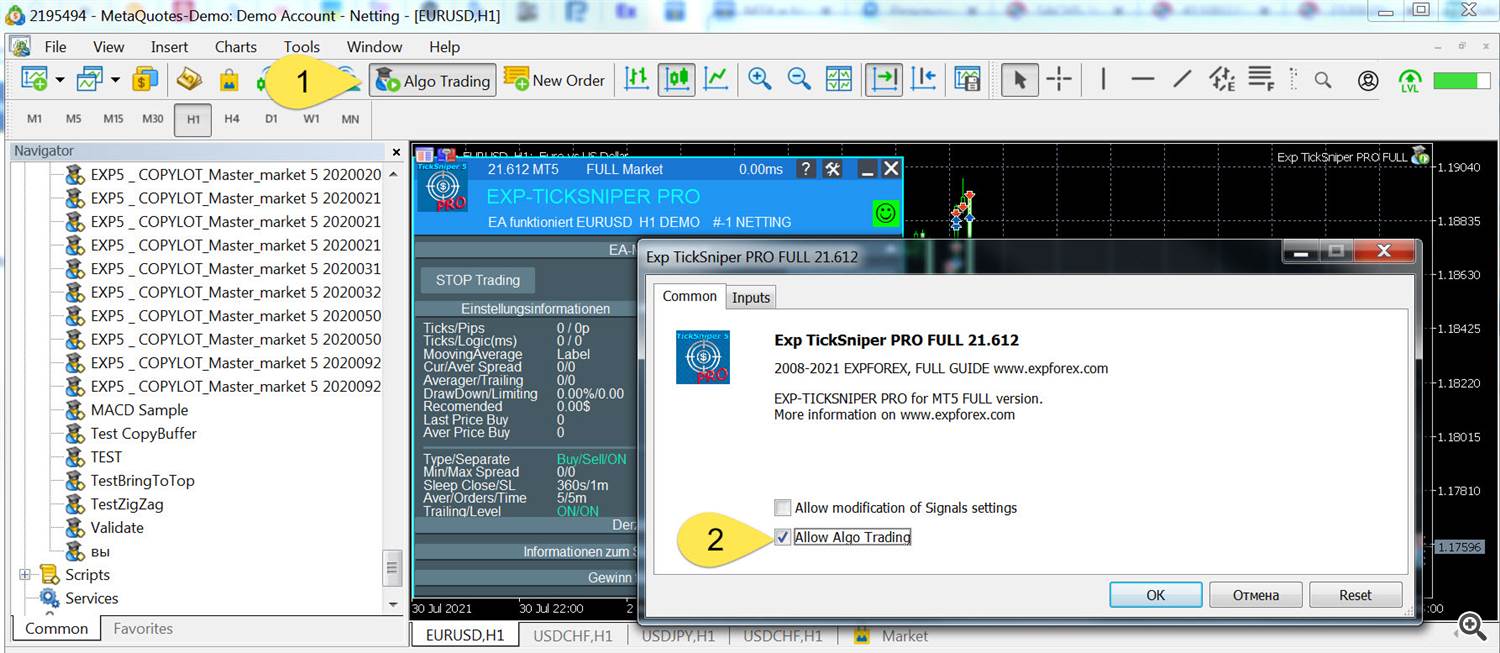Image resolution: width=1500 pixels, height=653 pixels.
Task: Open the Inputs tab in the dialog
Action: 751,297
